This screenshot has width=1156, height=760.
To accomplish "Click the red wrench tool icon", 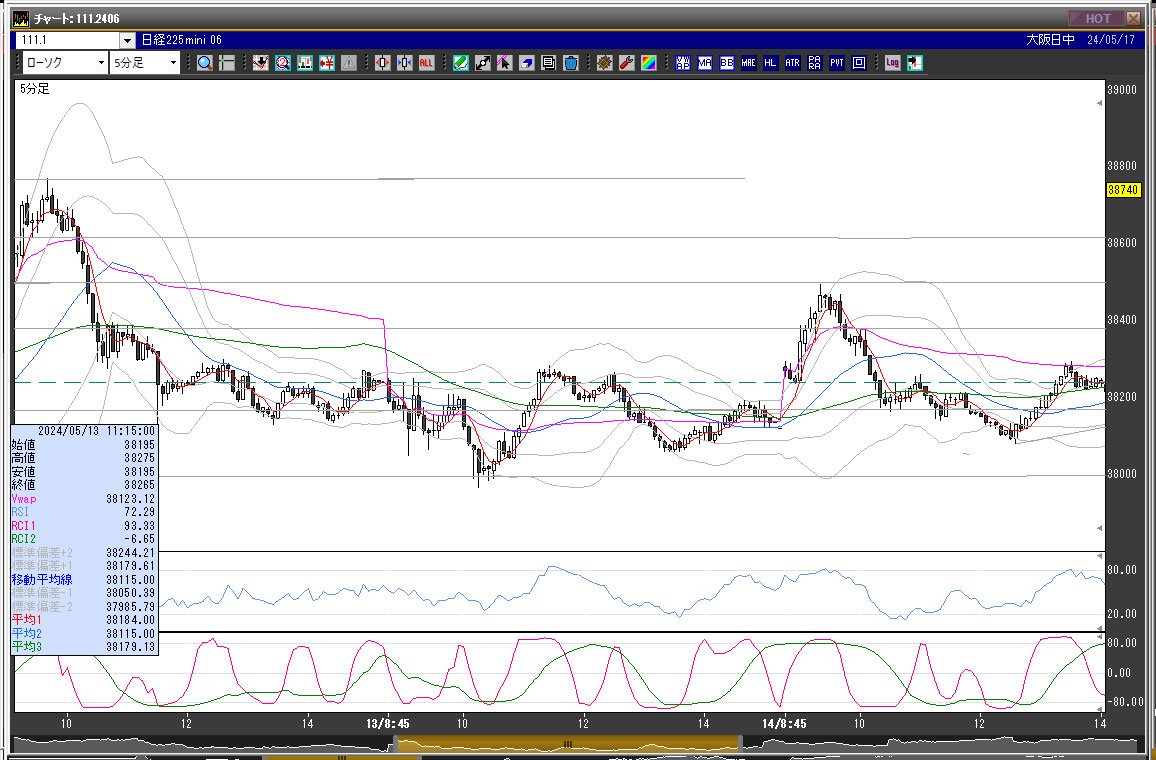I will coord(627,63).
